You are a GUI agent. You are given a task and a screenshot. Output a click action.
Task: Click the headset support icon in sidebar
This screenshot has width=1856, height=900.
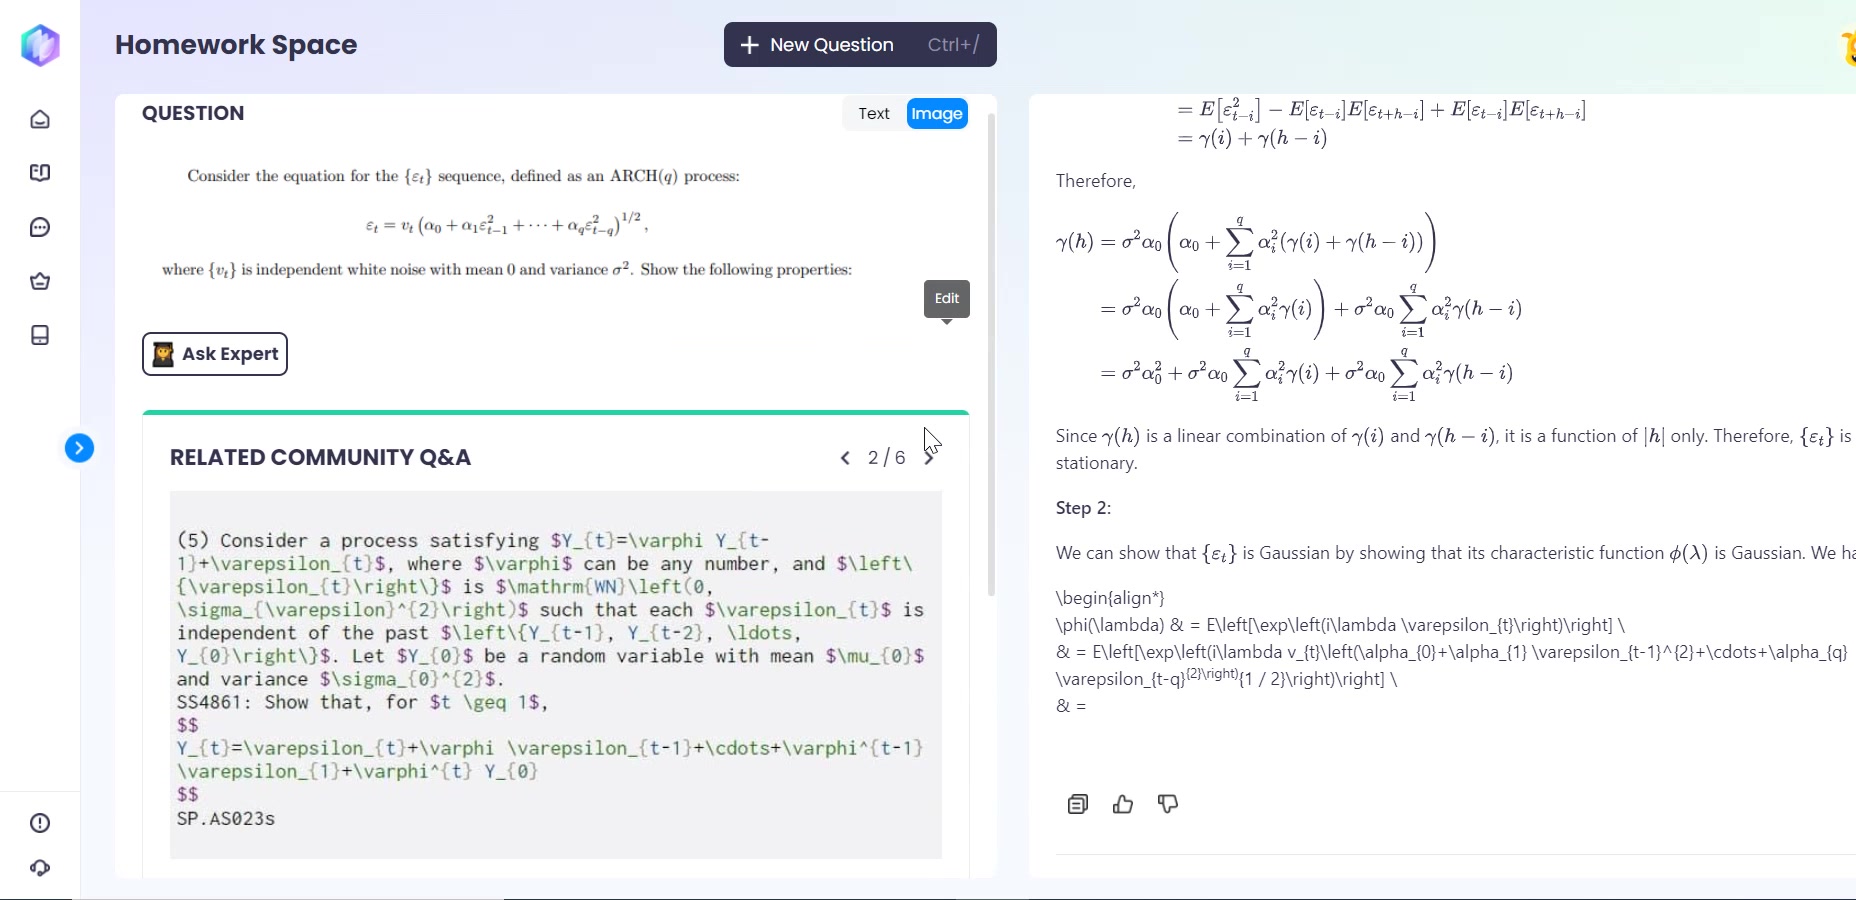[40, 868]
